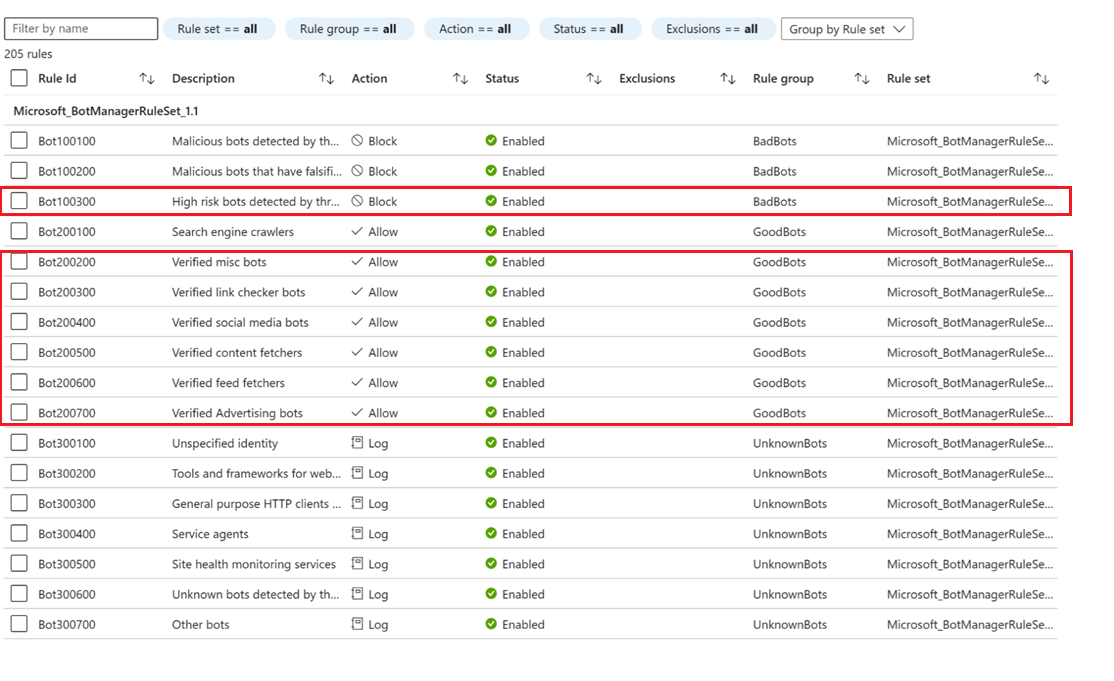
Task: Click the Block icon on Bot100200 row
Action: (357, 170)
